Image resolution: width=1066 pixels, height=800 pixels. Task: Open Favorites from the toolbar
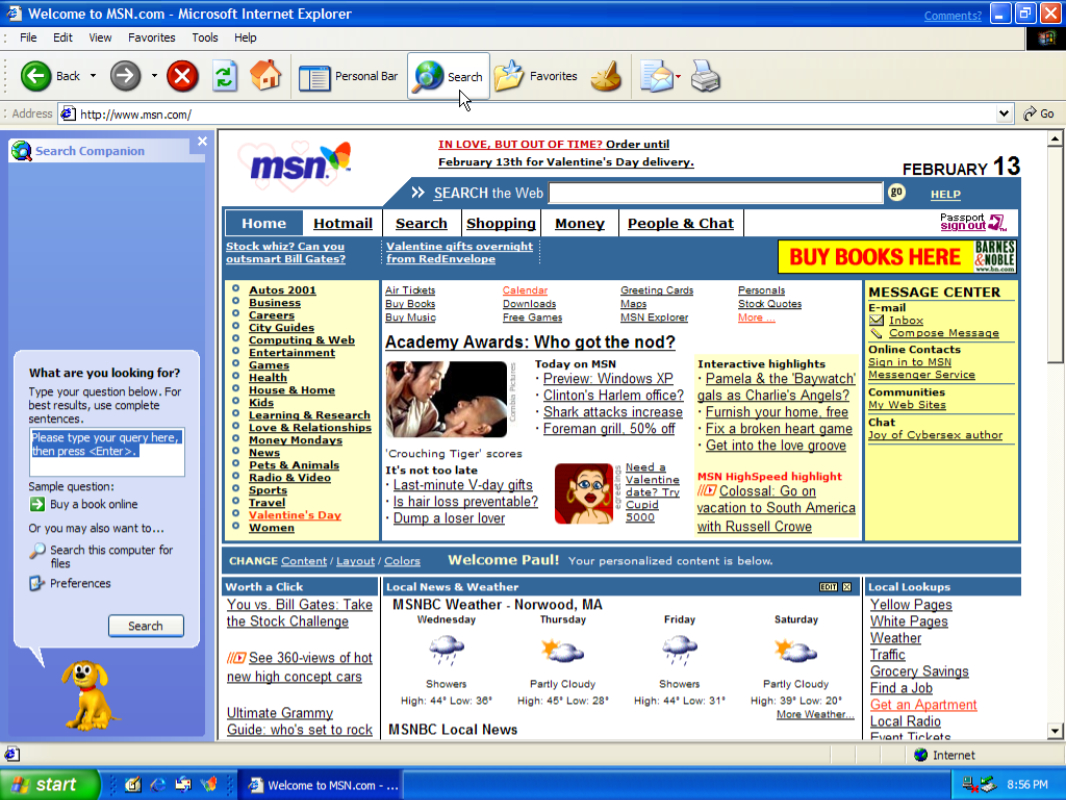pyautogui.click(x=536, y=76)
